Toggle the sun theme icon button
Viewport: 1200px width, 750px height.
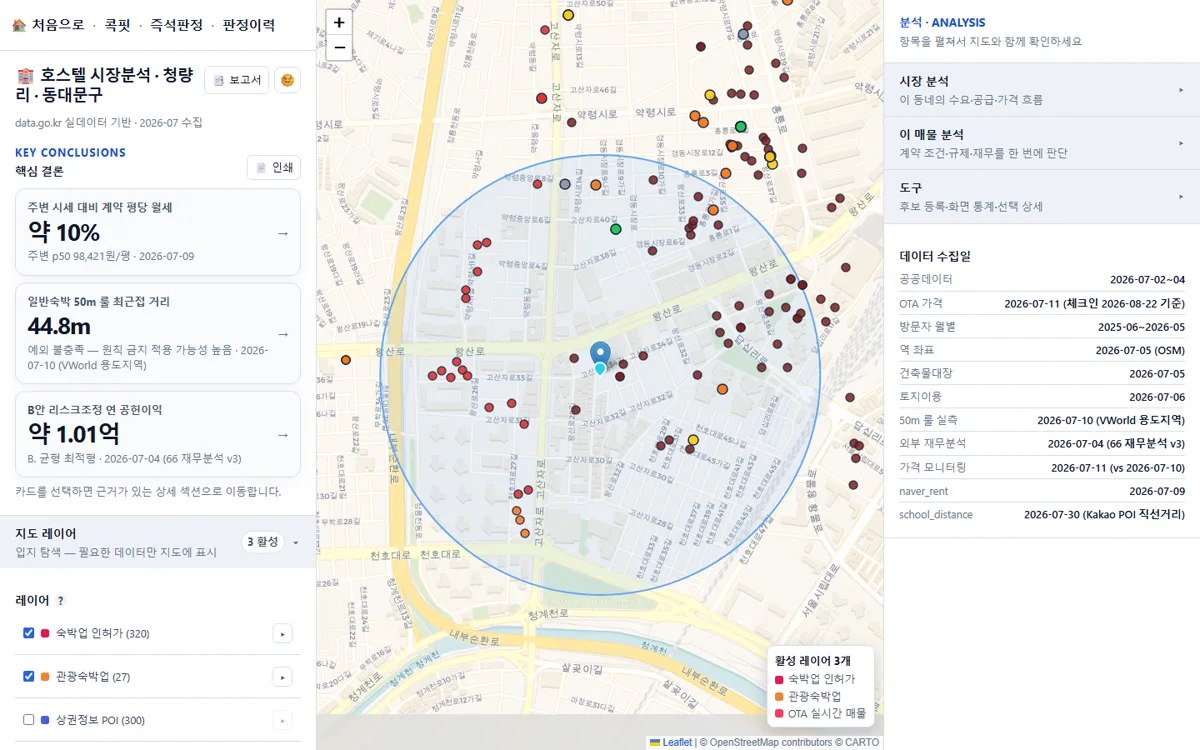coord(287,80)
